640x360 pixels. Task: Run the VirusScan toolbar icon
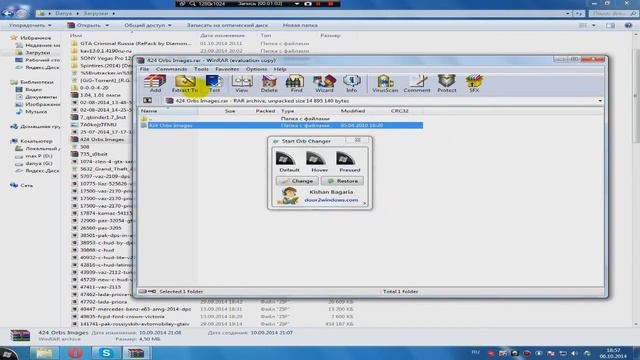pyautogui.click(x=385, y=83)
